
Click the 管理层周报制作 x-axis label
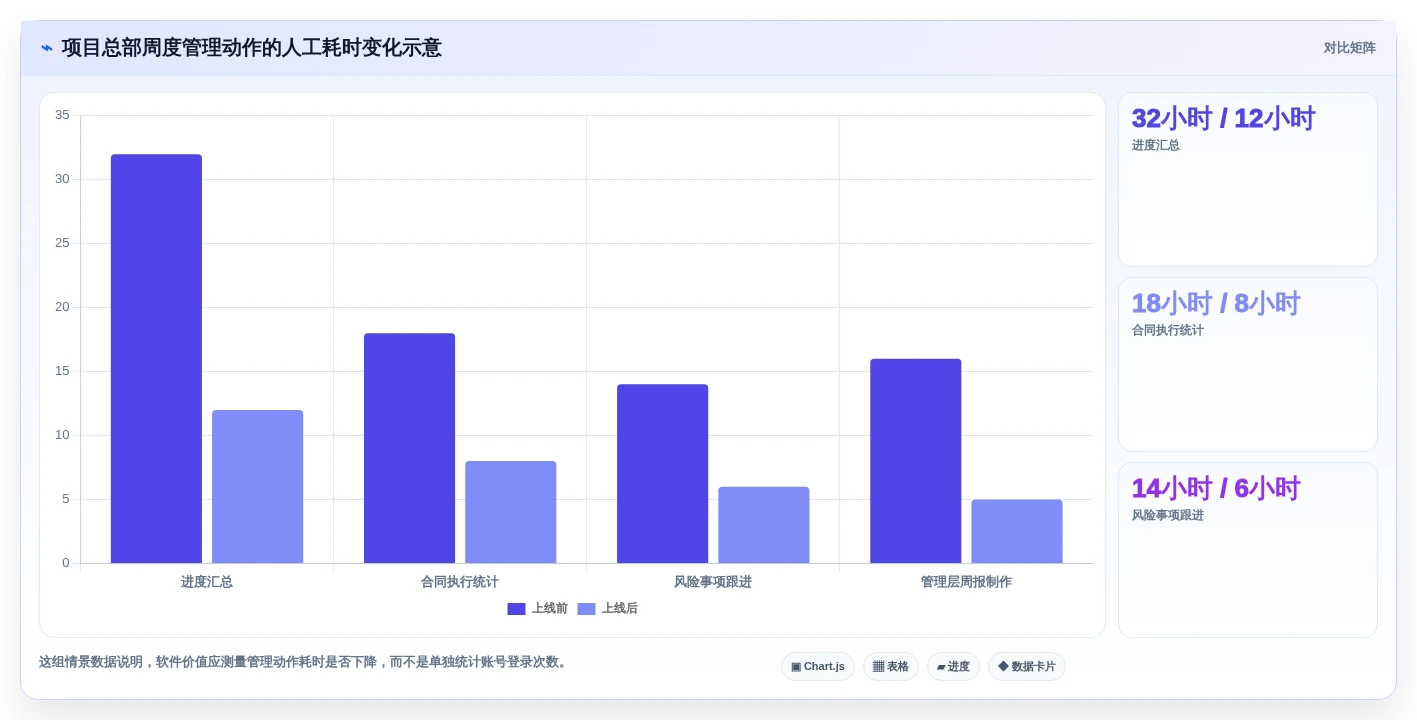pyautogui.click(x=966, y=582)
